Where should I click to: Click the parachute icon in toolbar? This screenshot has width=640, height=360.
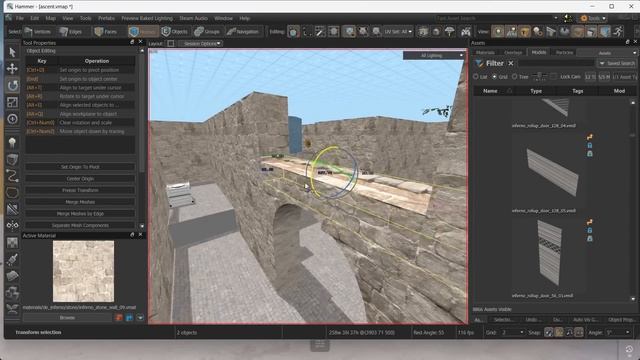pyautogui.click(x=449, y=31)
